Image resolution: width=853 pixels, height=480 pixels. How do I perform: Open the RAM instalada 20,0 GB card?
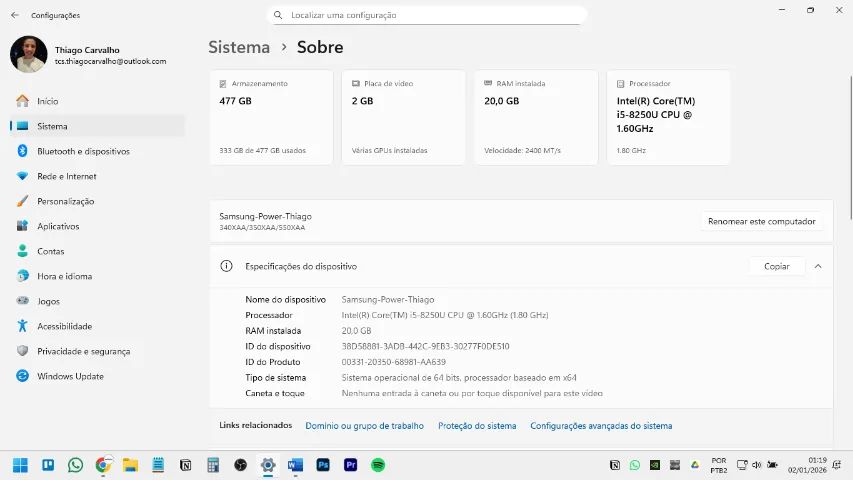point(536,117)
